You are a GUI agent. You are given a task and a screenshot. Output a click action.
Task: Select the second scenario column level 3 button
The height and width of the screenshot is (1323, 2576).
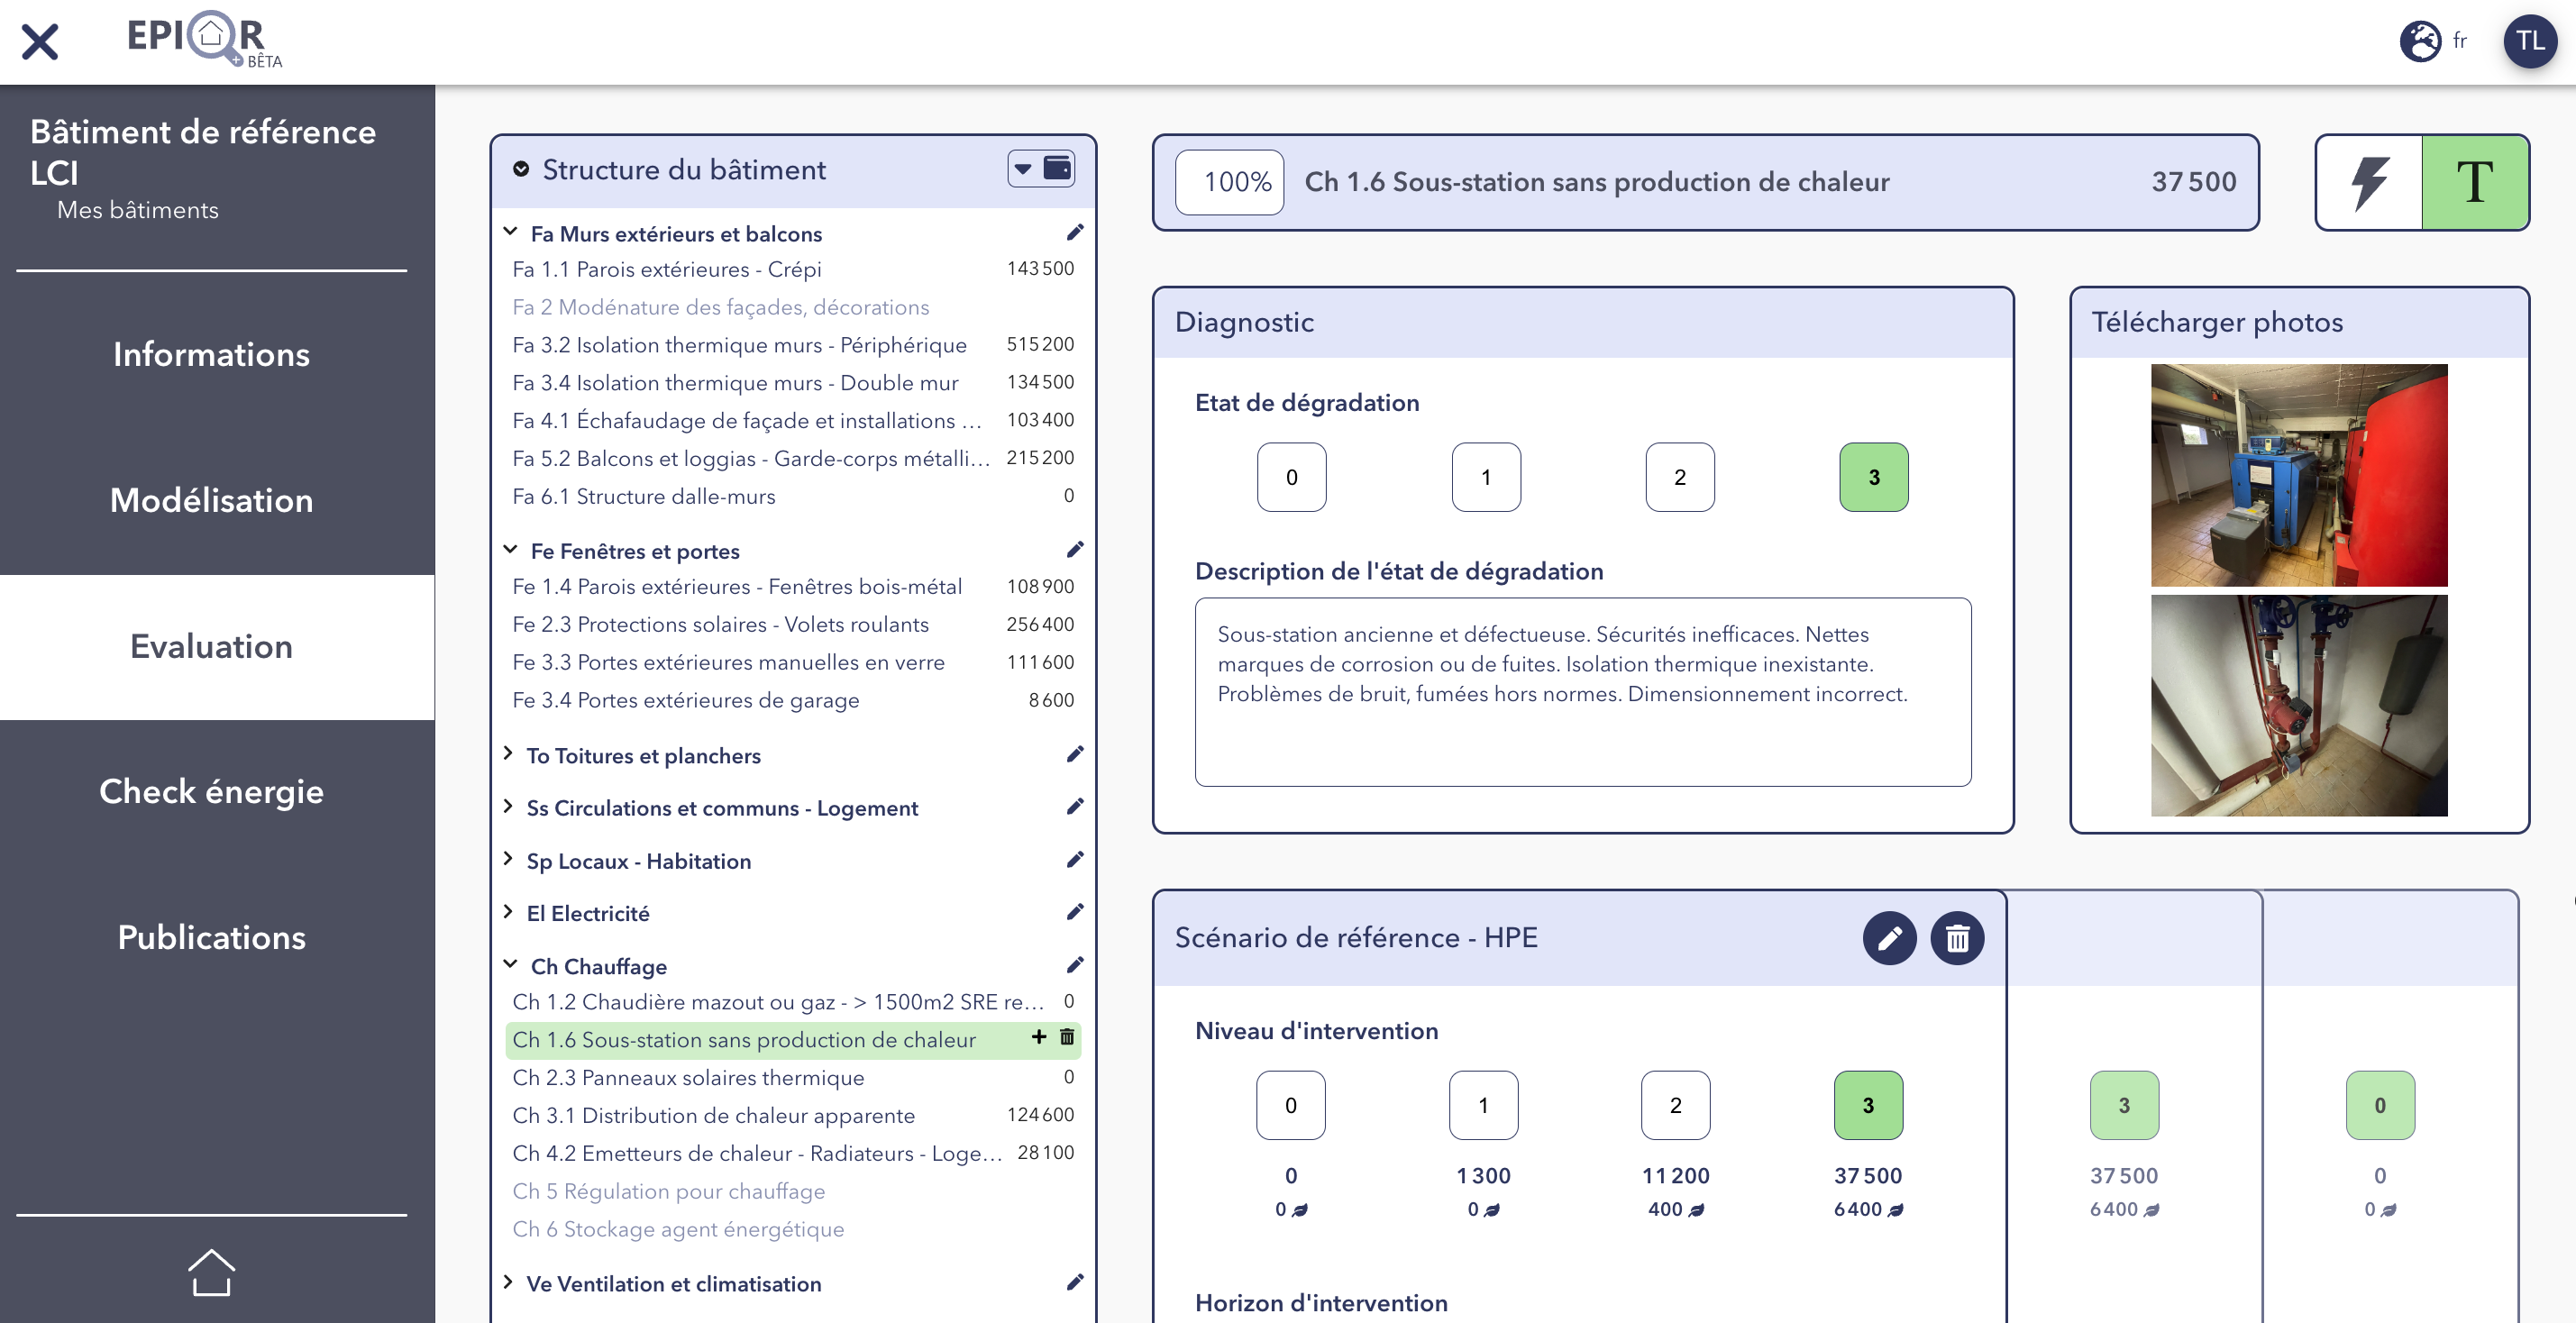pyautogui.click(x=2124, y=1105)
